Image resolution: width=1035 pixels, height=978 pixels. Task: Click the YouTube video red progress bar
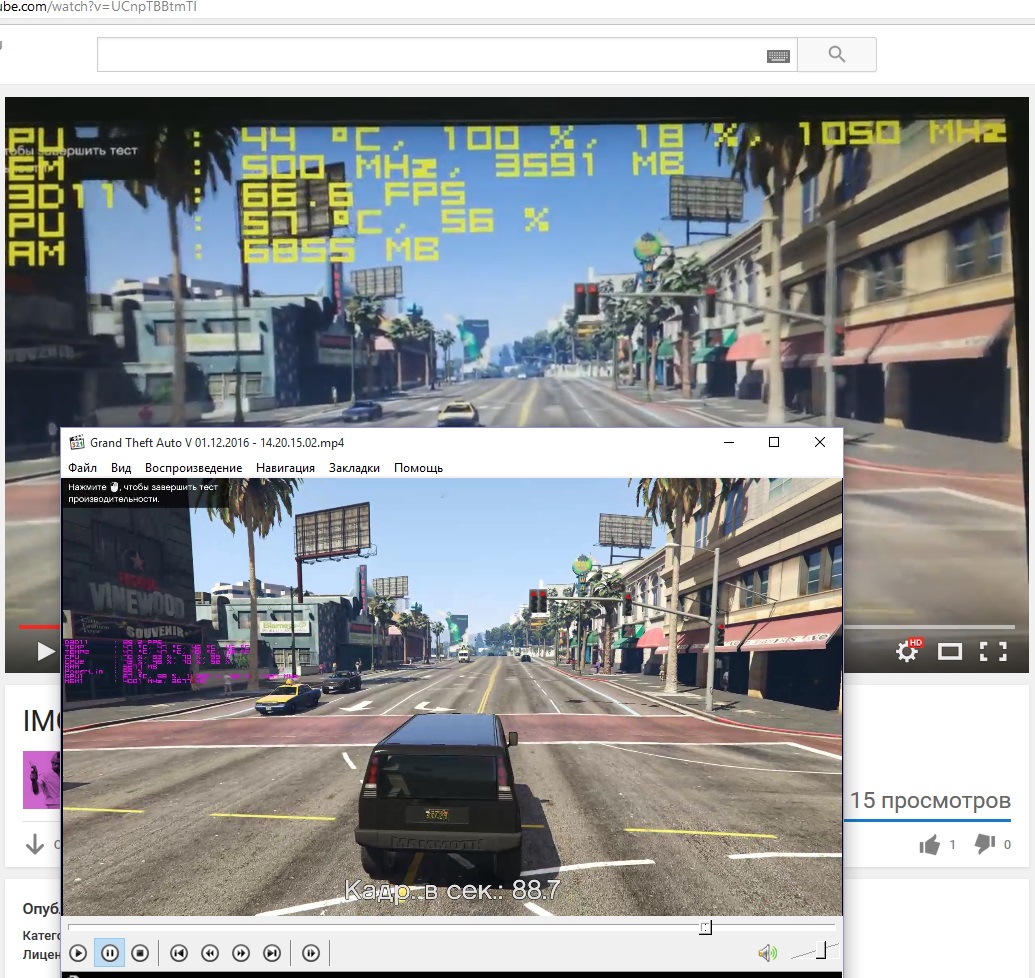click(39, 626)
